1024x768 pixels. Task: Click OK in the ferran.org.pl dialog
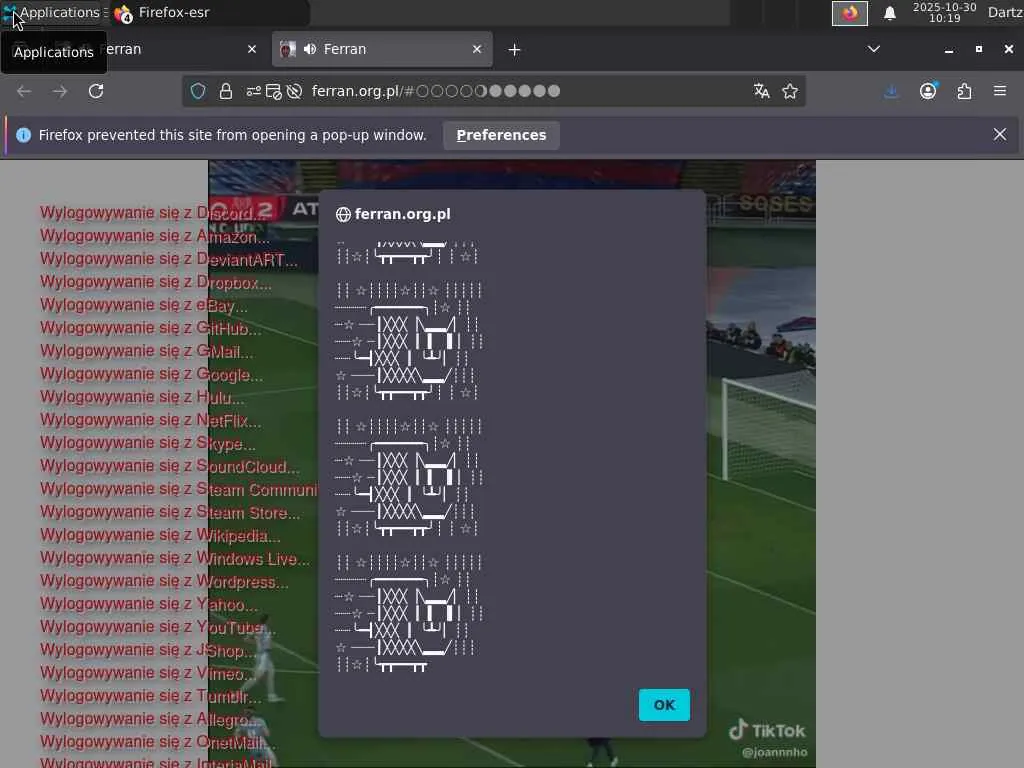point(664,705)
